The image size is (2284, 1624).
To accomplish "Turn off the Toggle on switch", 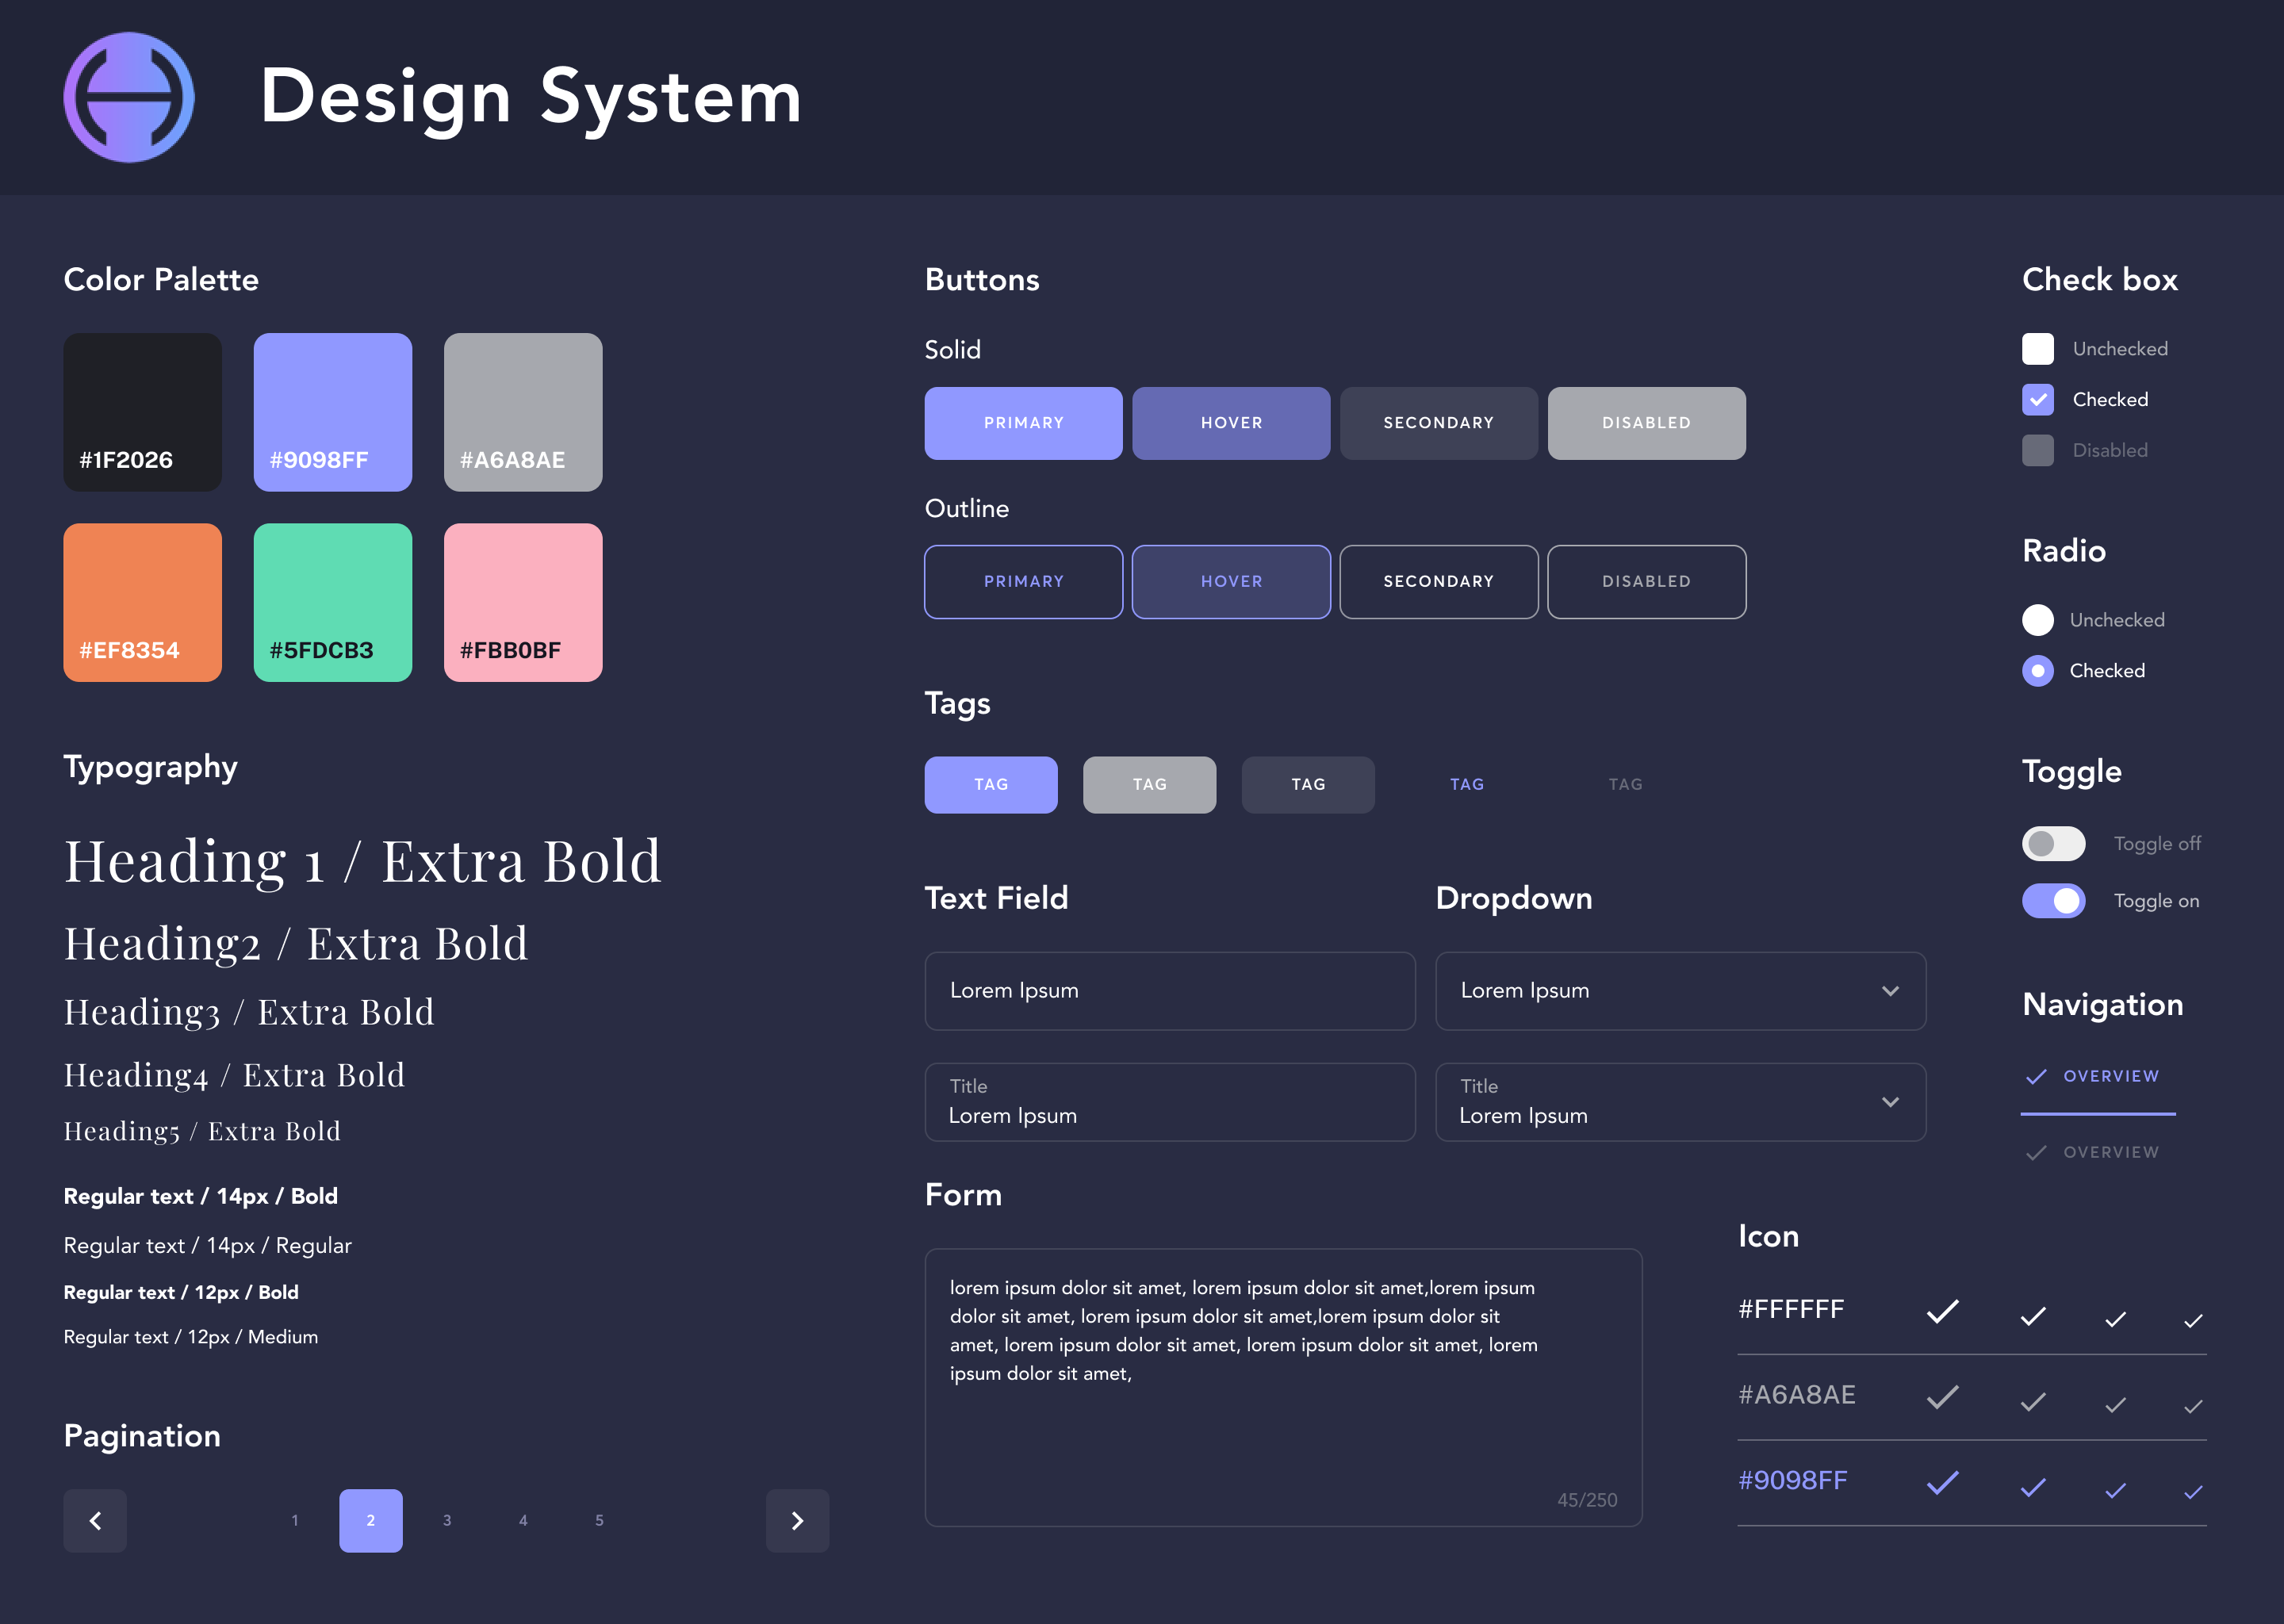I will pyautogui.click(x=2053, y=901).
